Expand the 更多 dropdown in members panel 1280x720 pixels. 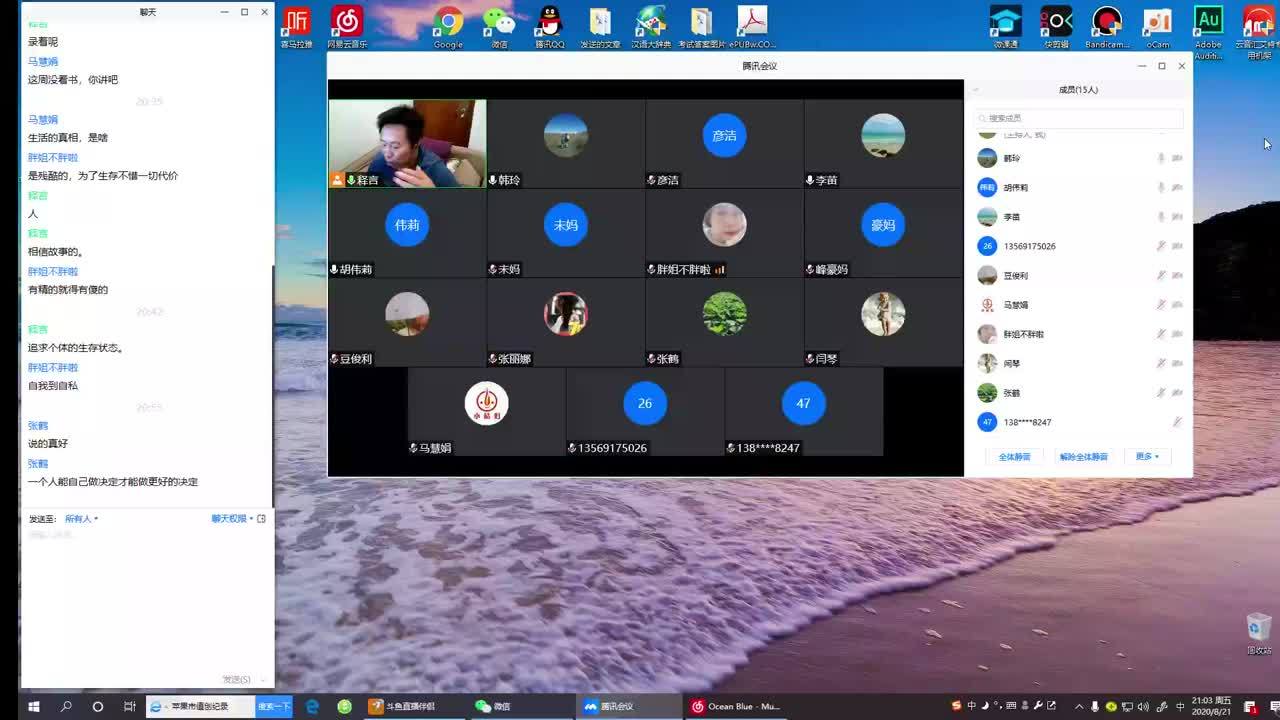click(x=1147, y=457)
